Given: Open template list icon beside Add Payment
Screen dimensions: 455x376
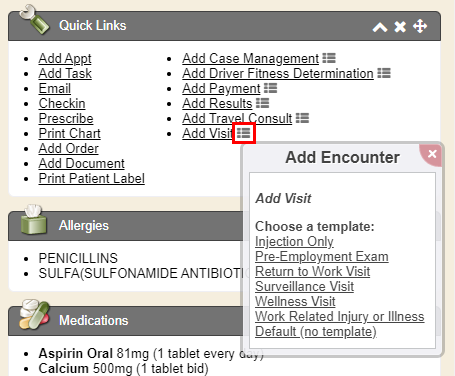Looking at the screenshot, I should [270, 88].
